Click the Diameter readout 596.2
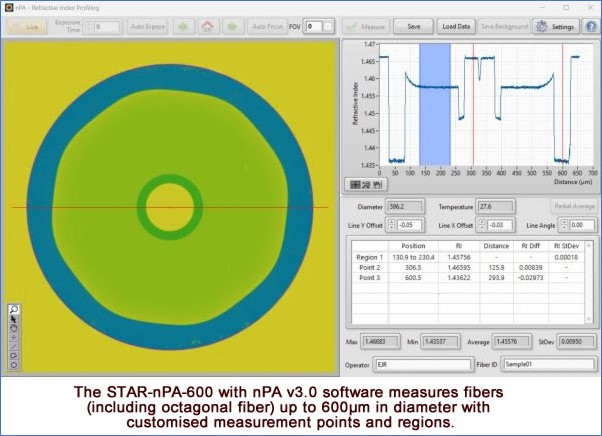The image size is (602, 436). [405, 206]
